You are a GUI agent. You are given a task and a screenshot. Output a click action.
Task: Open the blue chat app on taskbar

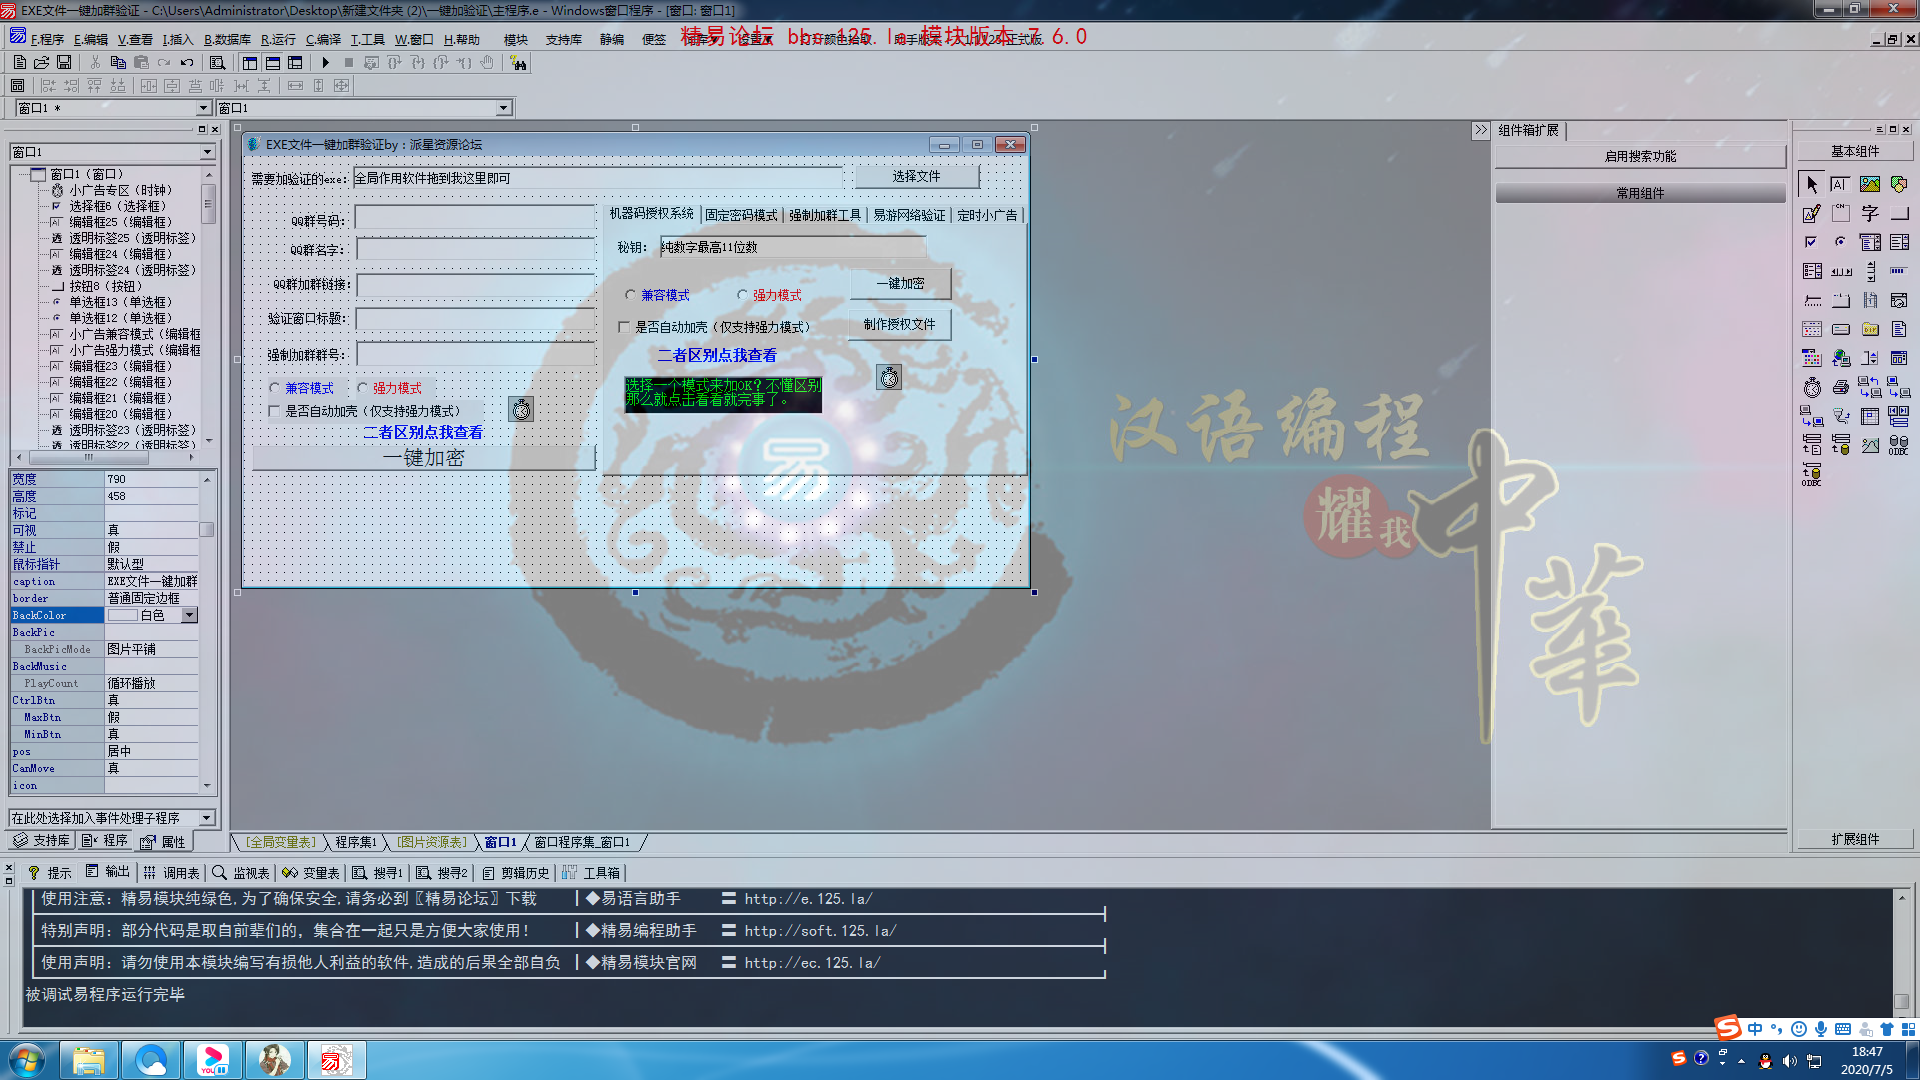[x=151, y=1060]
